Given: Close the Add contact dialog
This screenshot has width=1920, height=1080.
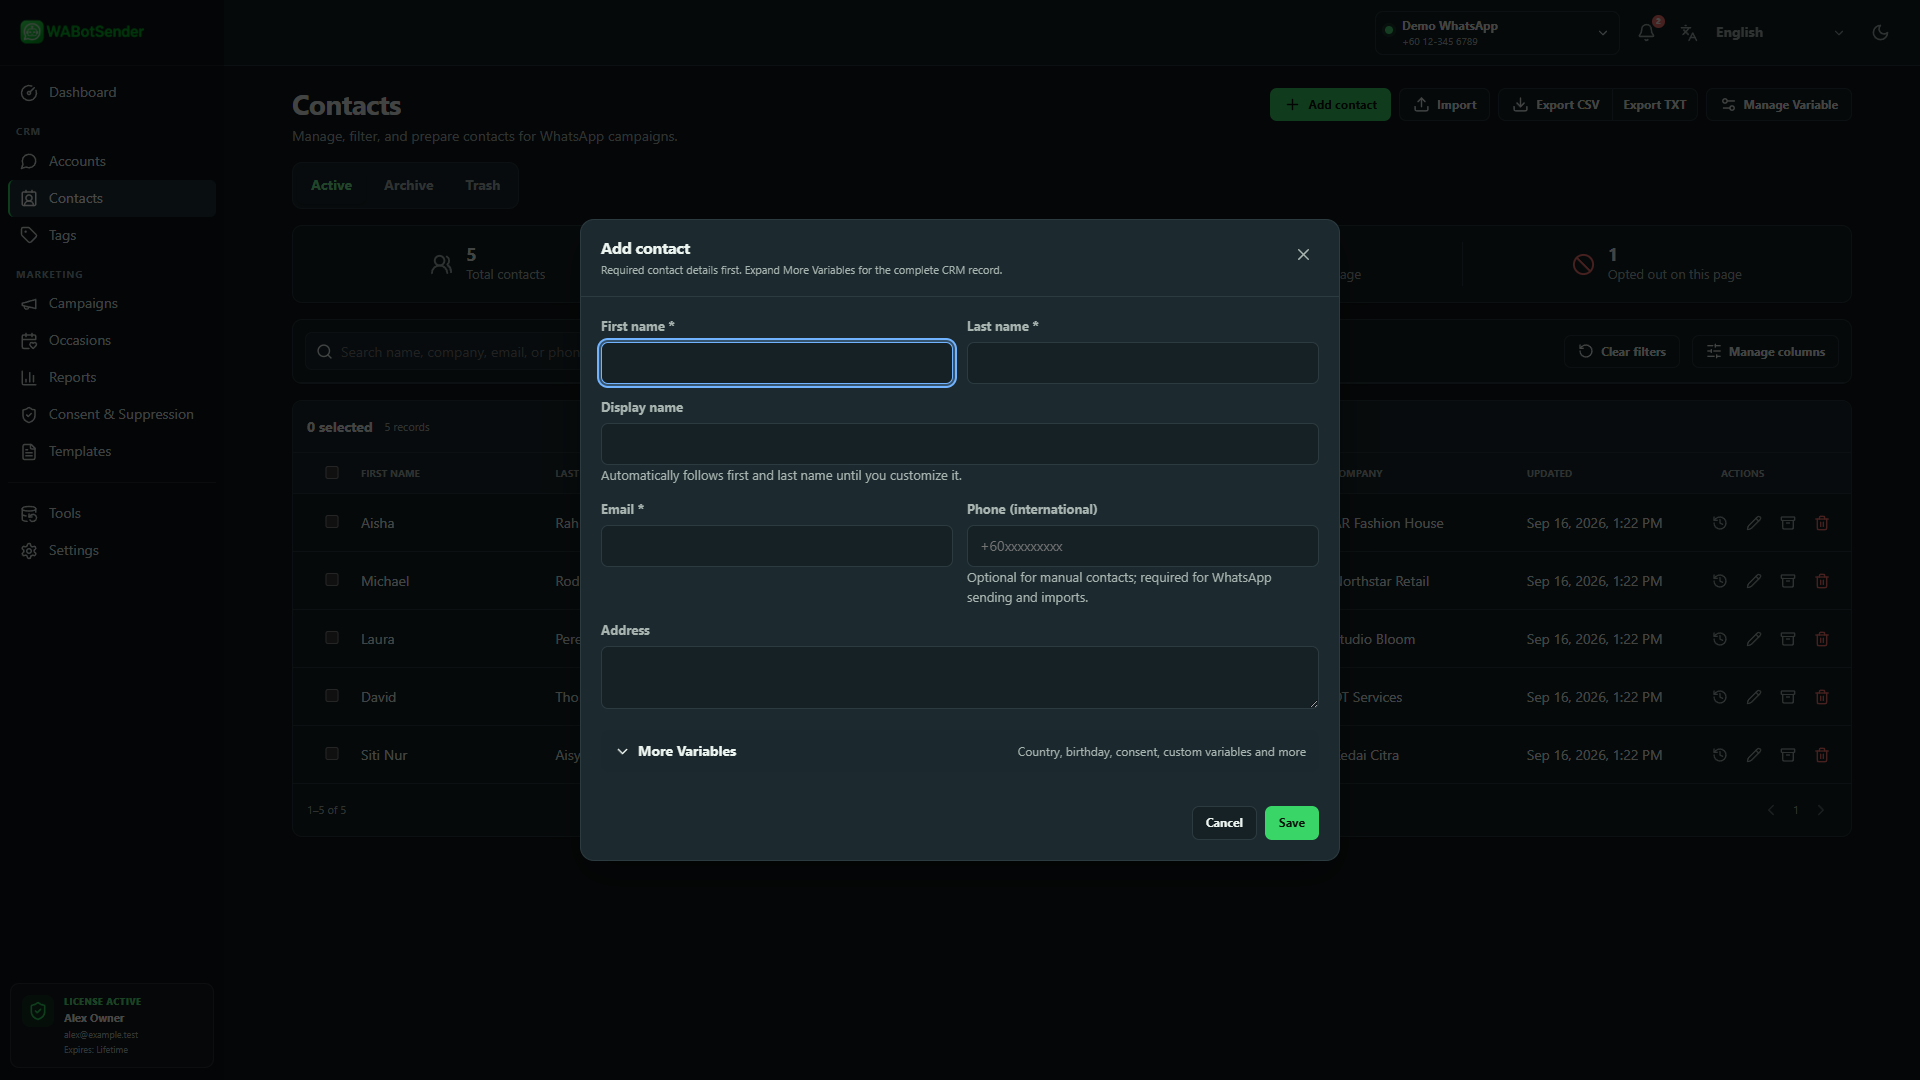Looking at the screenshot, I should [1303, 255].
